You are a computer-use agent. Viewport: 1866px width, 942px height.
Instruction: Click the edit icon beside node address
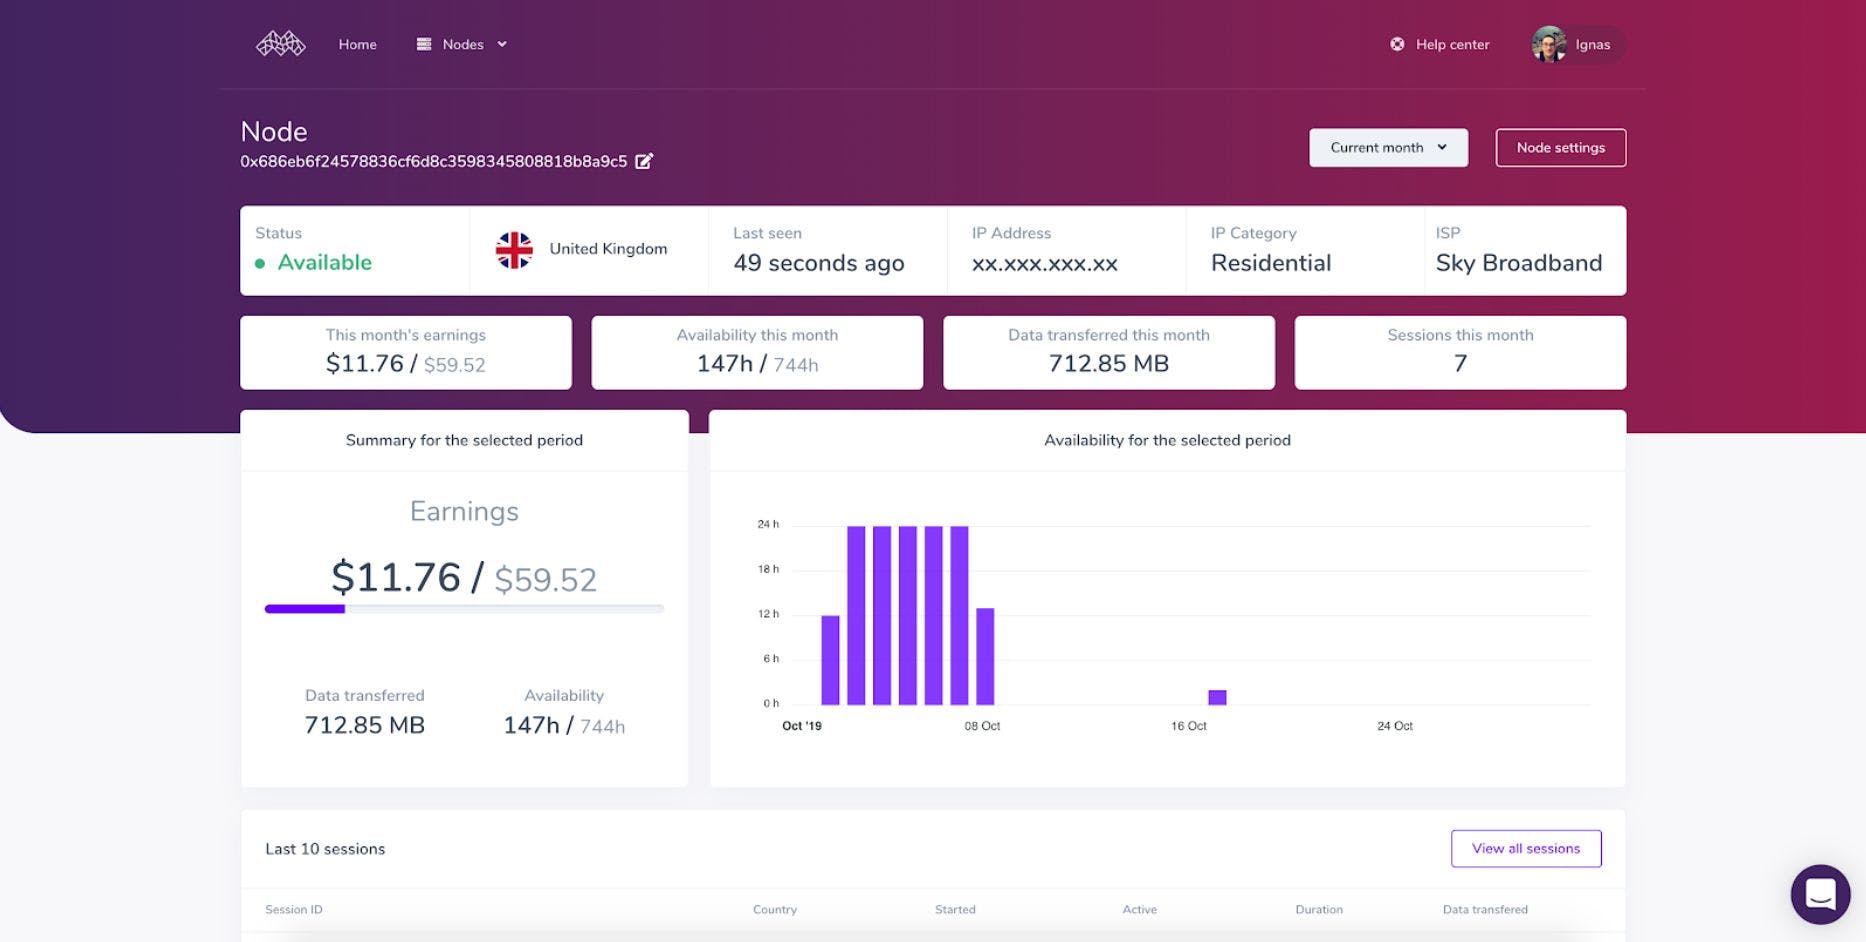644,161
